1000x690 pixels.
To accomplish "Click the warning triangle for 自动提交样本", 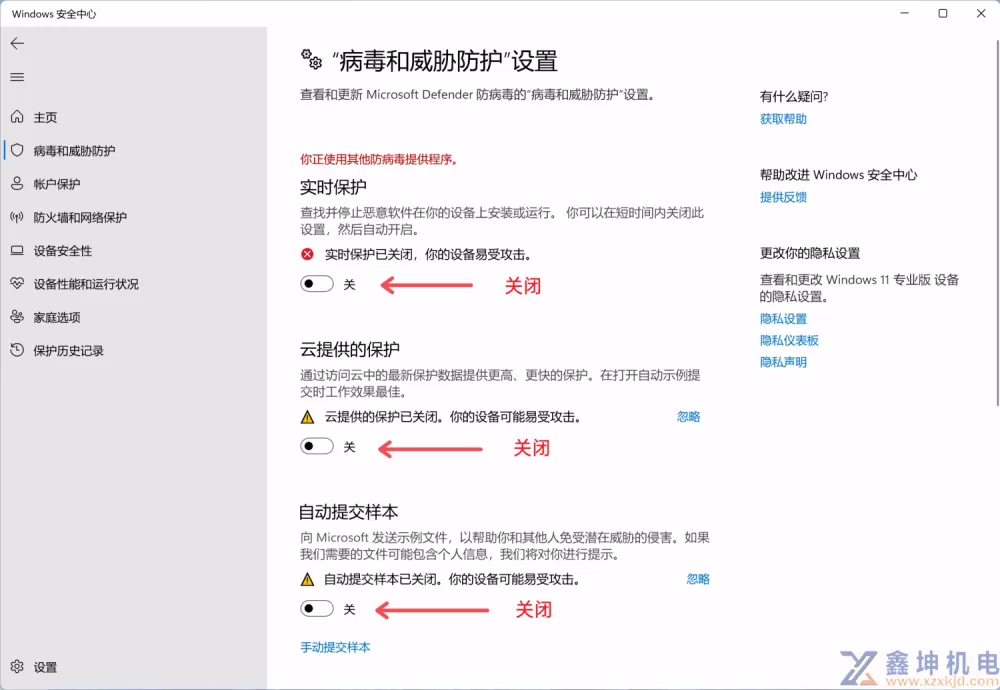I will (307, 580).
